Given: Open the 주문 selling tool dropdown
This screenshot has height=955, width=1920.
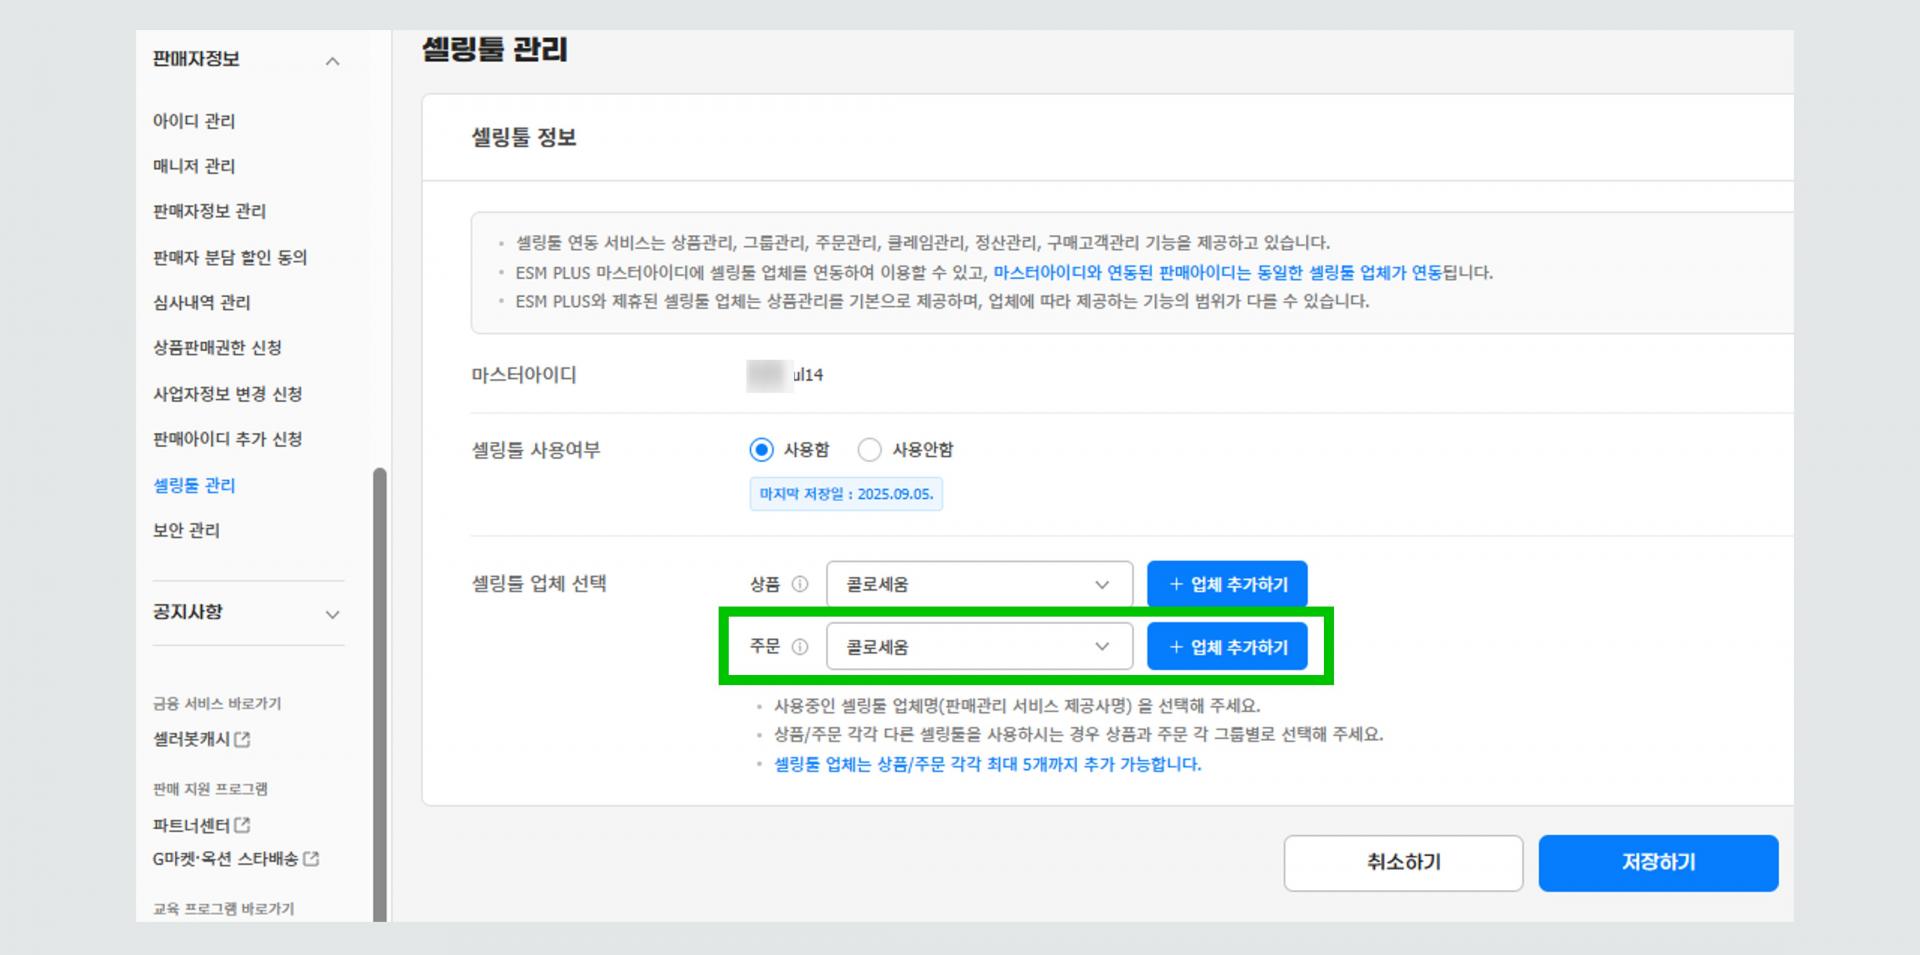Looking at the screenshot, I should point(979,647).
